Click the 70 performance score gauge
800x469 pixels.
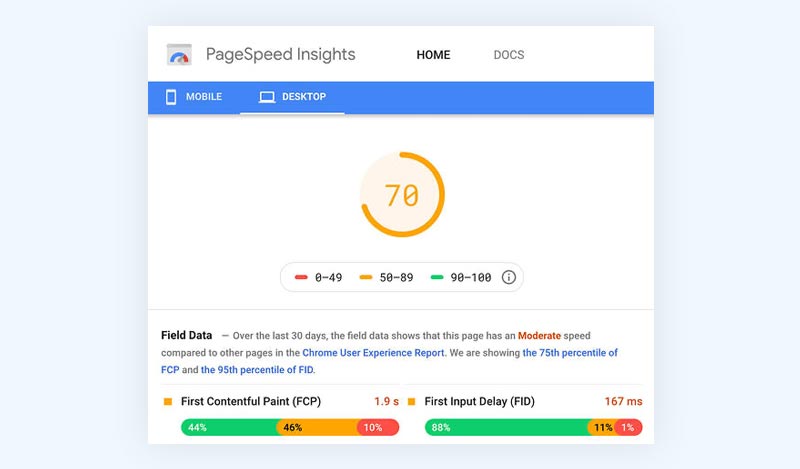point(403,194)
